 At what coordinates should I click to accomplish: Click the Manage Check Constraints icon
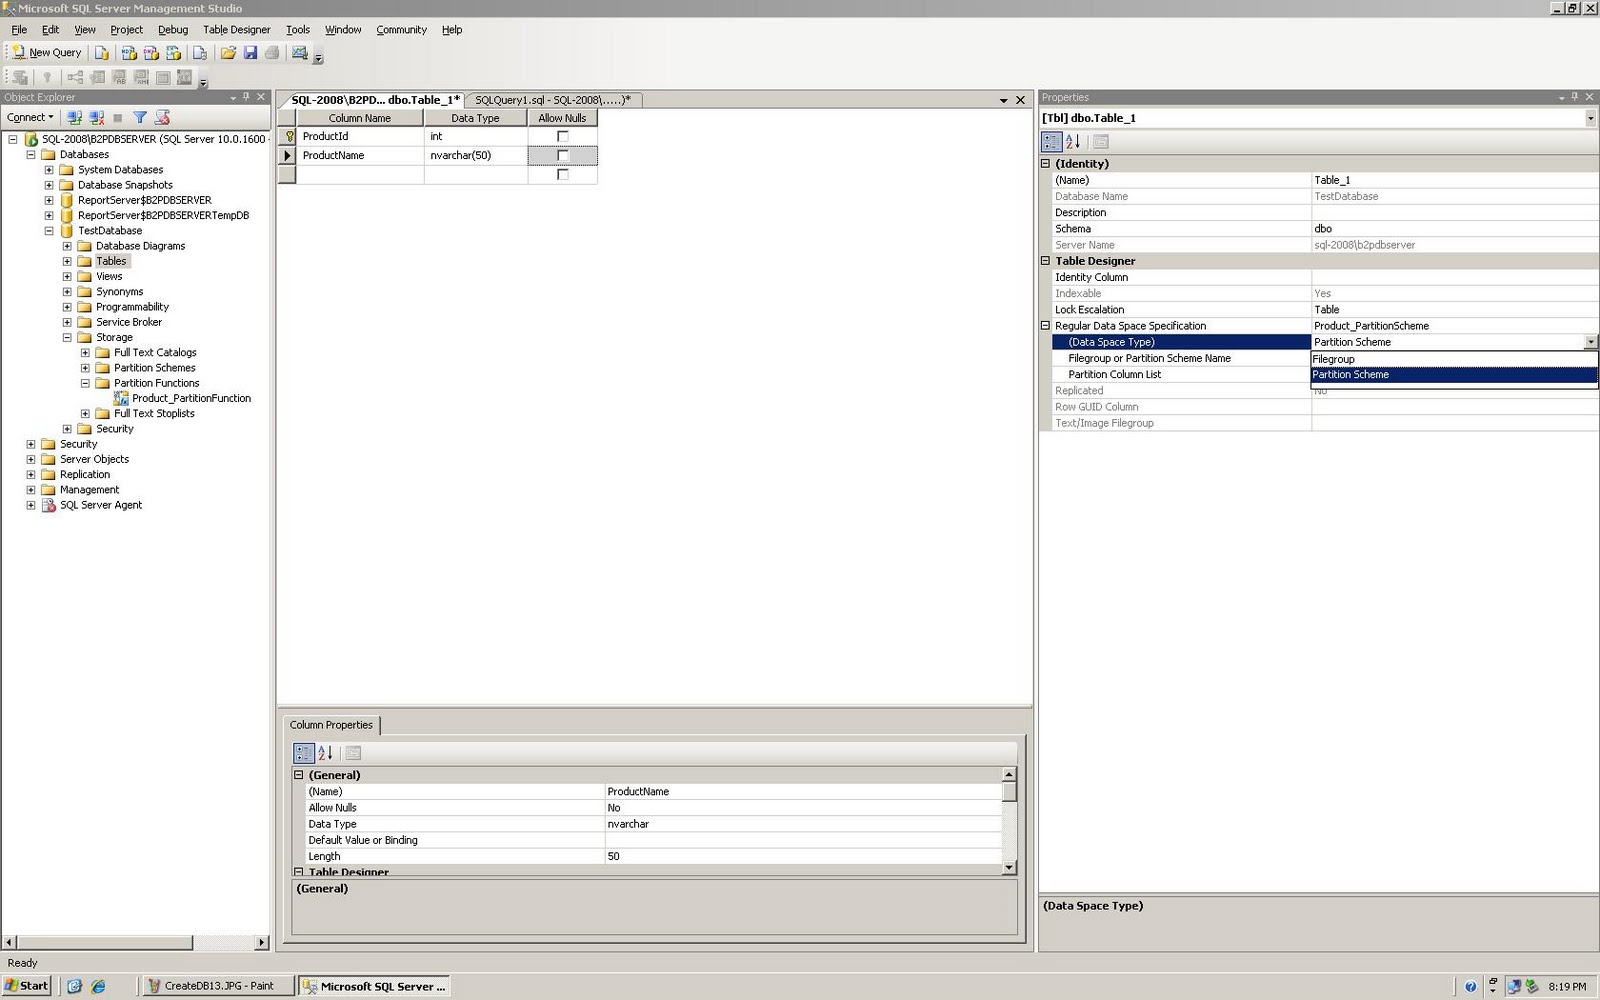point(163,77)
